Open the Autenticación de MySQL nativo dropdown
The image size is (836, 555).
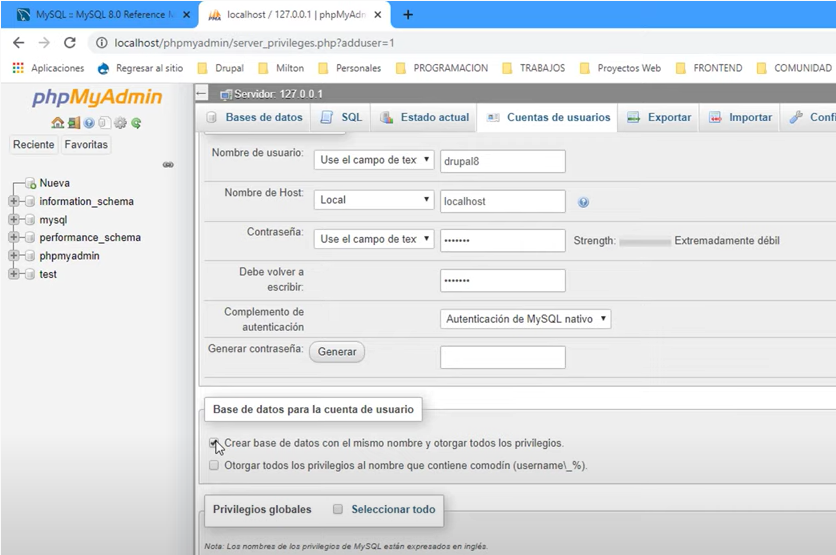(526, 319)
